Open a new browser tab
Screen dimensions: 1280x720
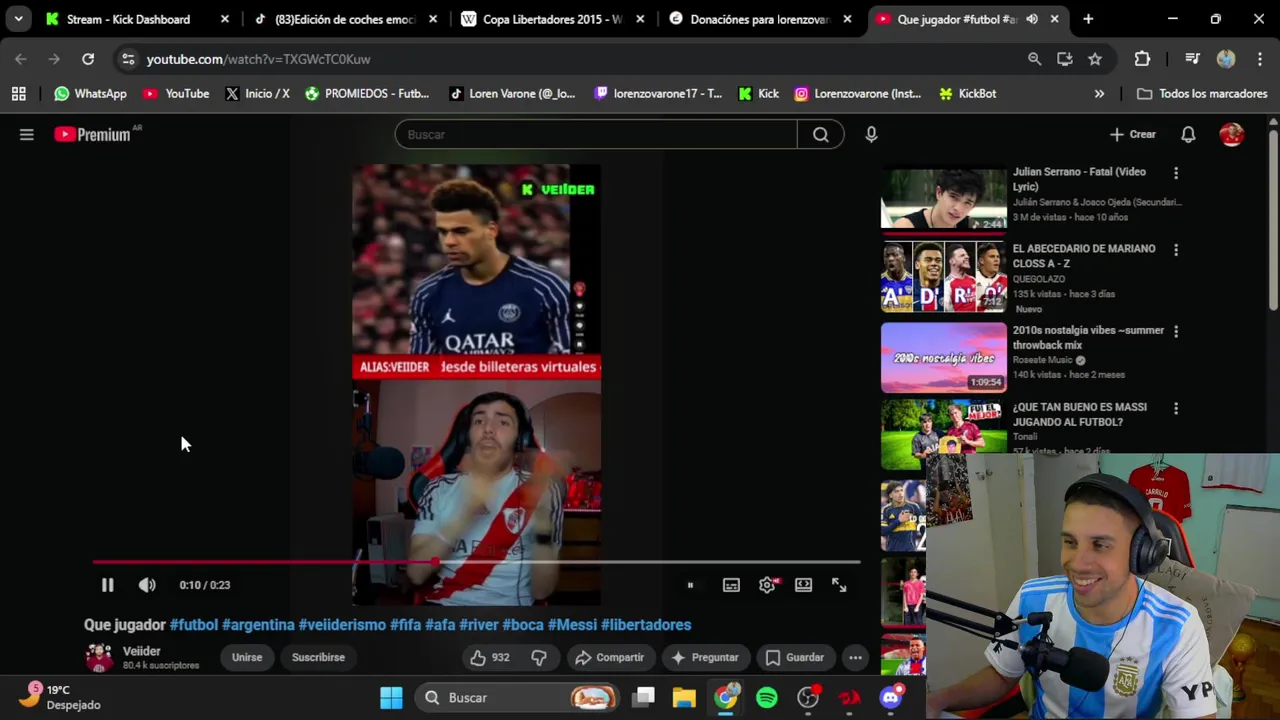tap(1088, 19)
